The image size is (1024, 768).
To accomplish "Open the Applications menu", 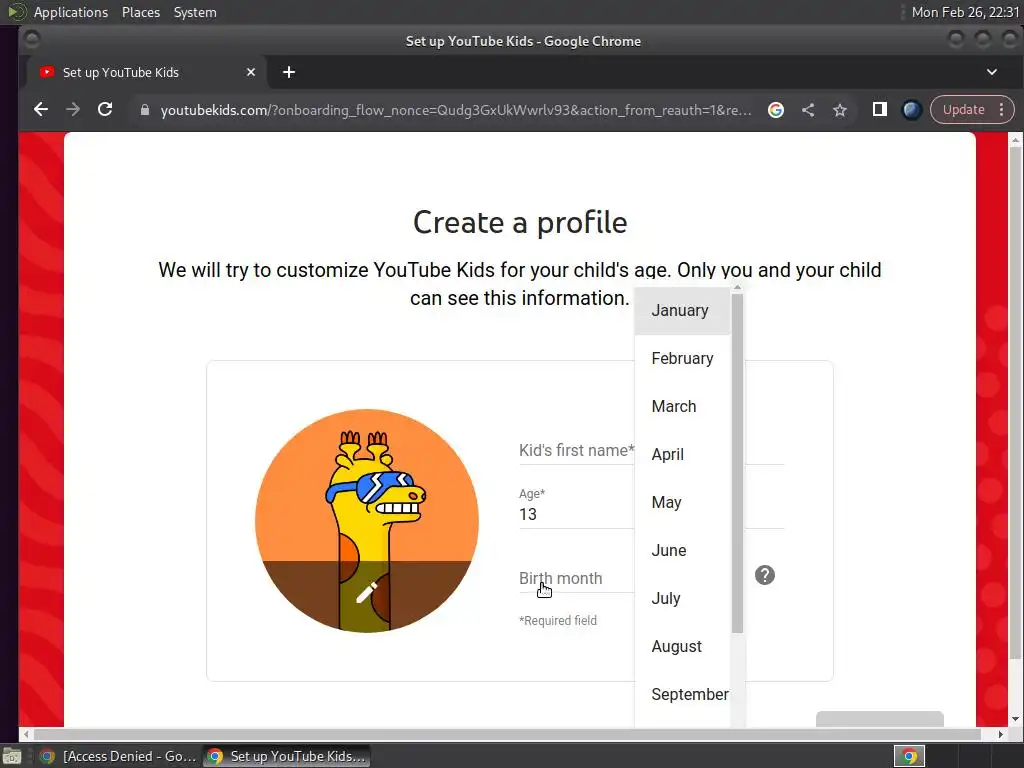I will (71, 12).
